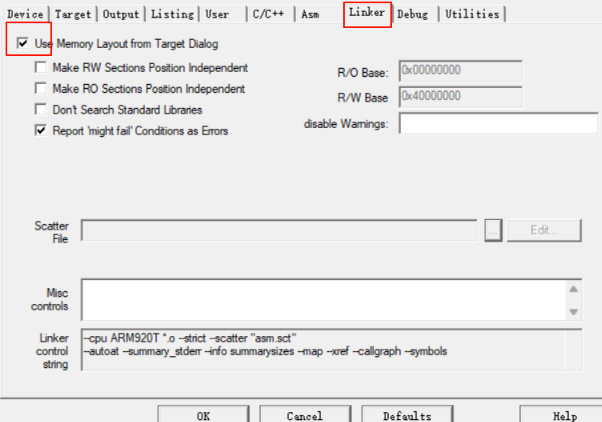Click Misc controls scroll down arrow
Viewport: 602px width, 422px height.
(x=574, y=311)
